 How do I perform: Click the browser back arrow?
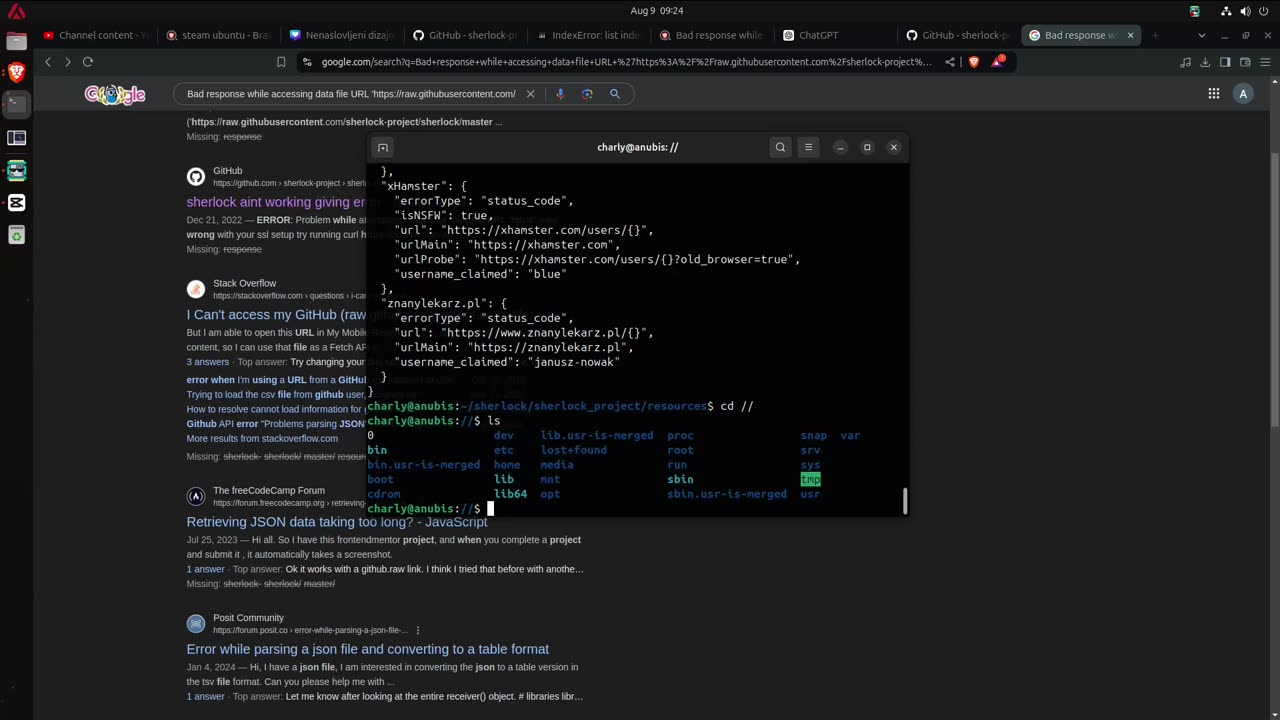(47, 62)
